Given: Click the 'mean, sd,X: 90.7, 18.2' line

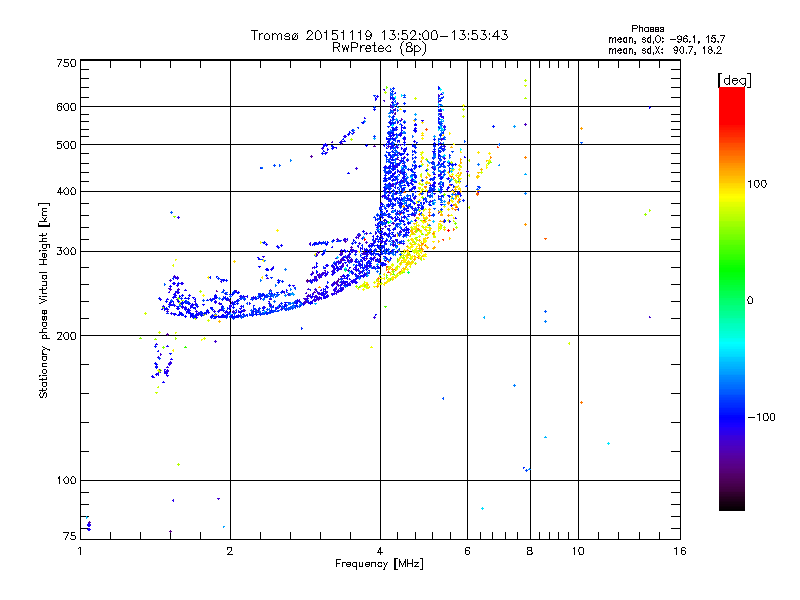Looking at the screenshot, I should click(665, 50).
